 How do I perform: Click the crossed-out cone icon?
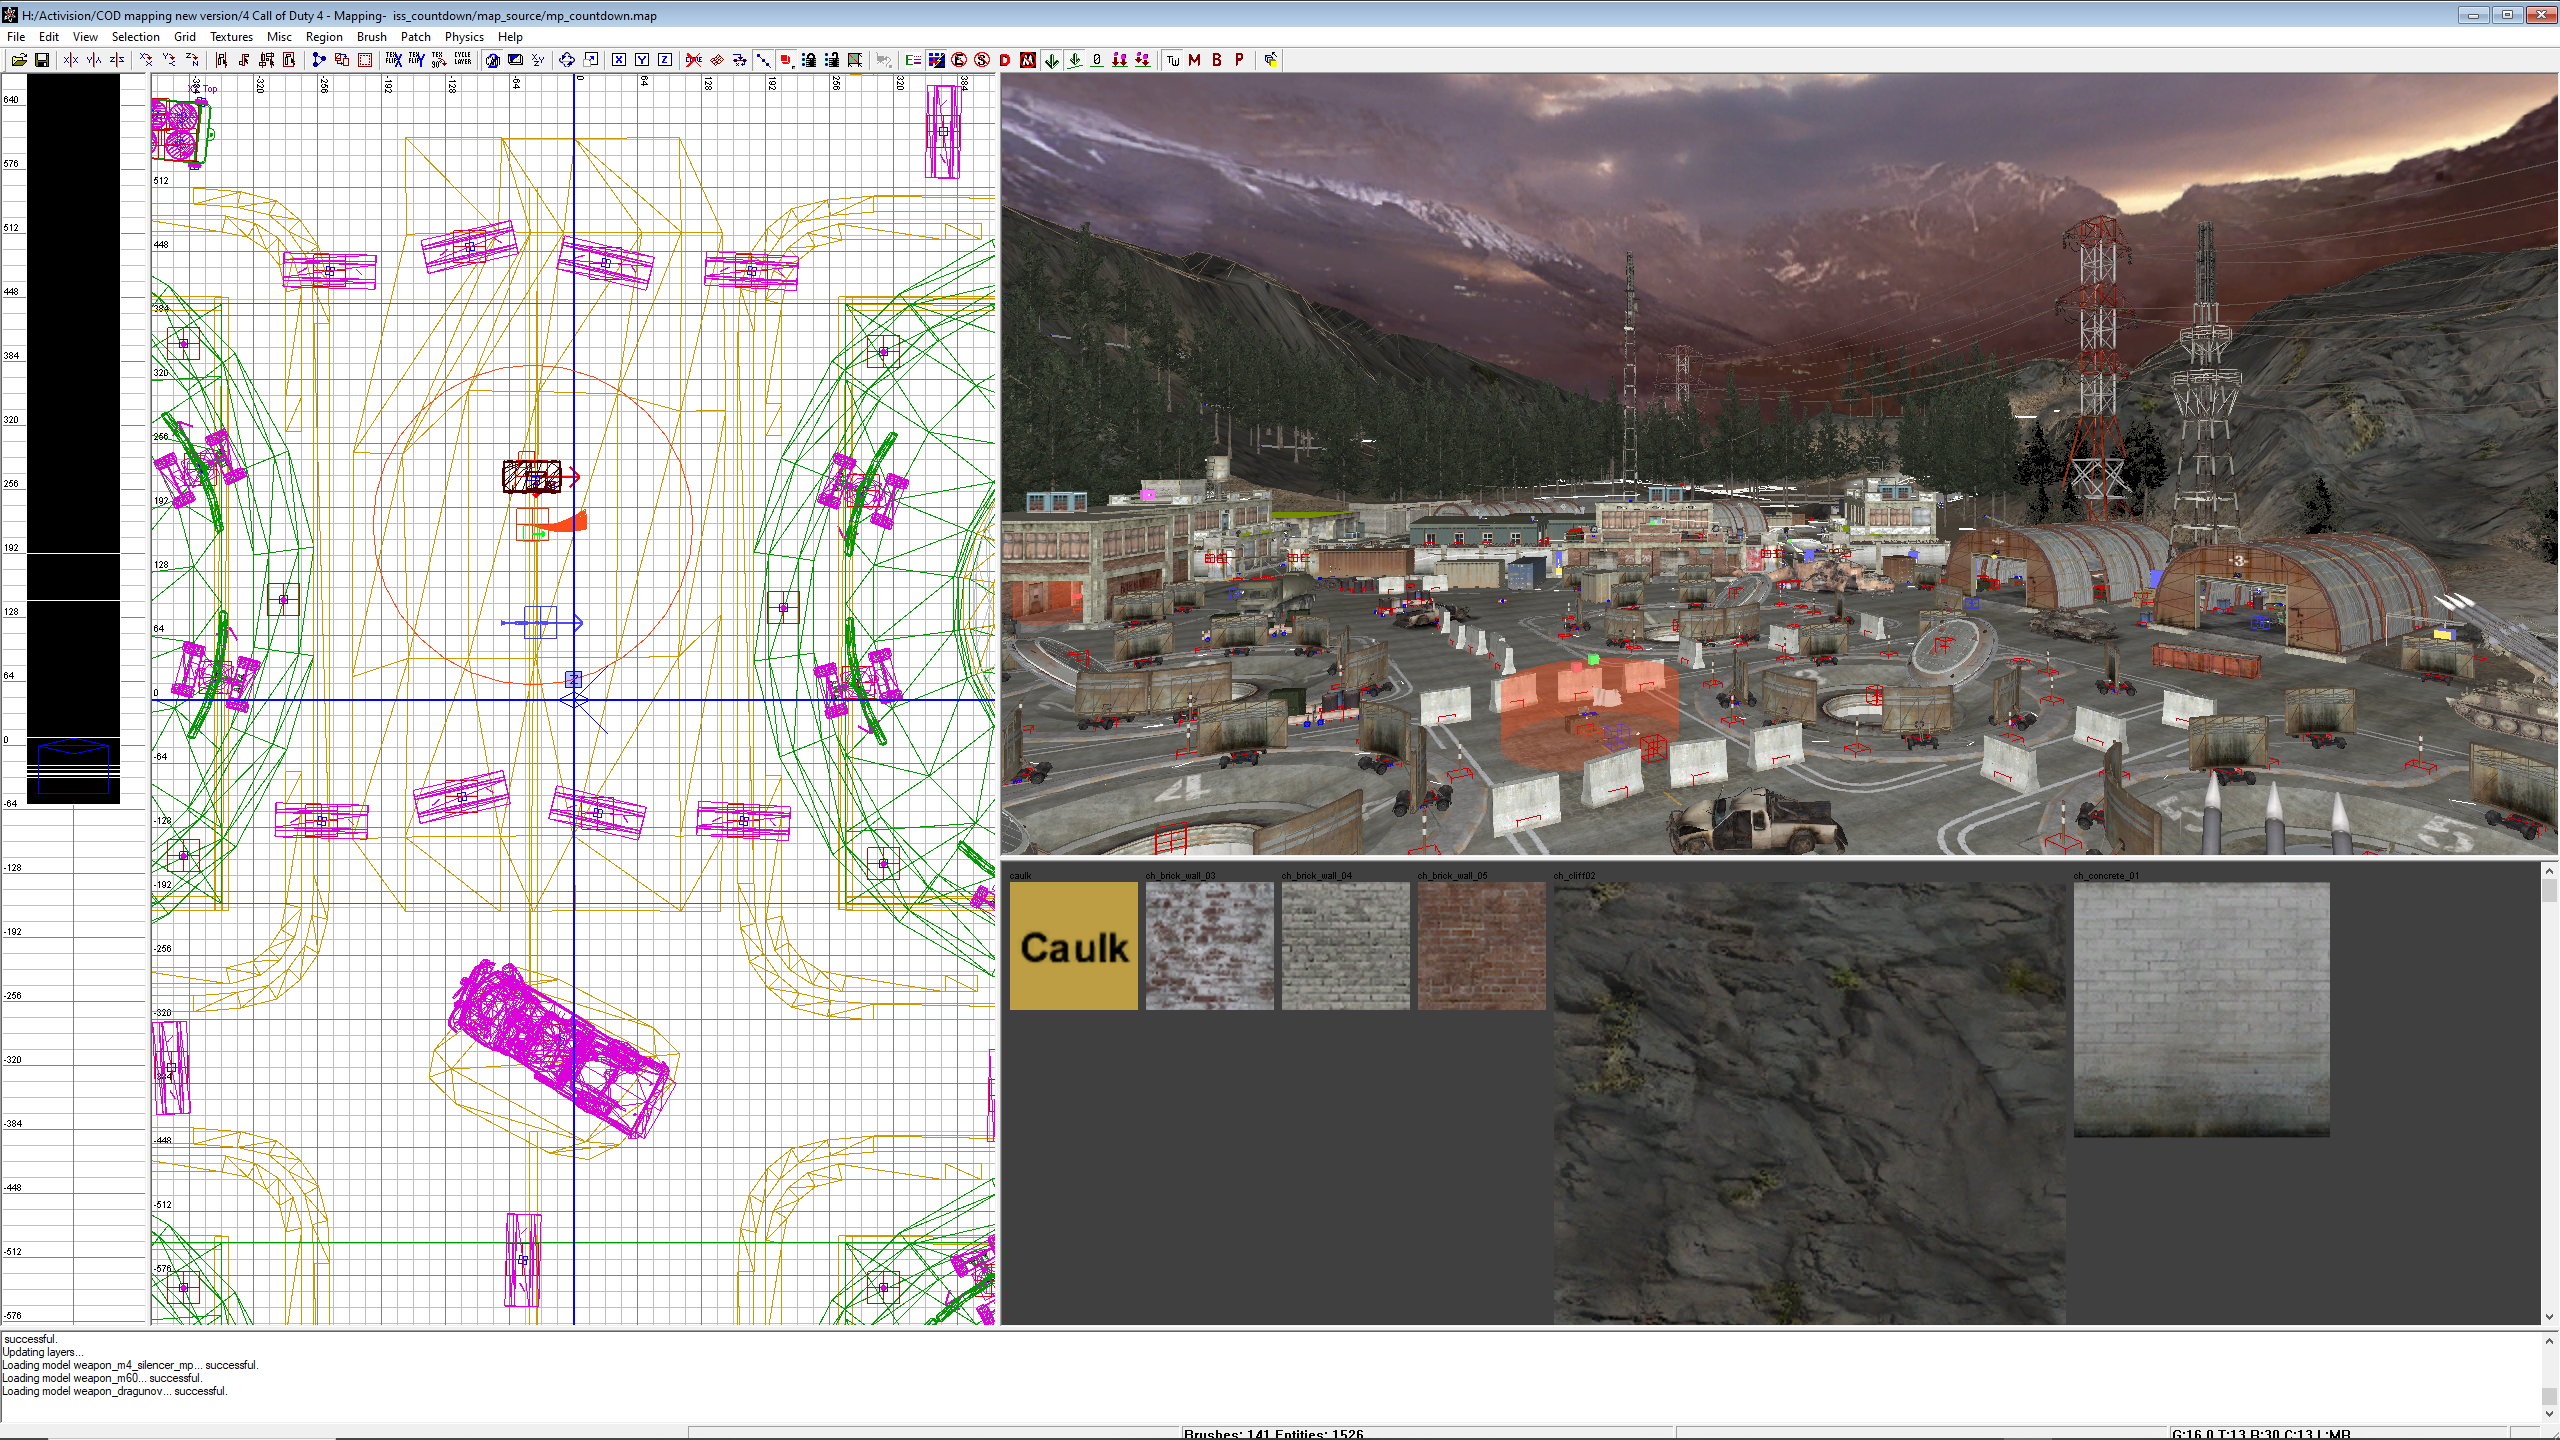pos(693,60)
